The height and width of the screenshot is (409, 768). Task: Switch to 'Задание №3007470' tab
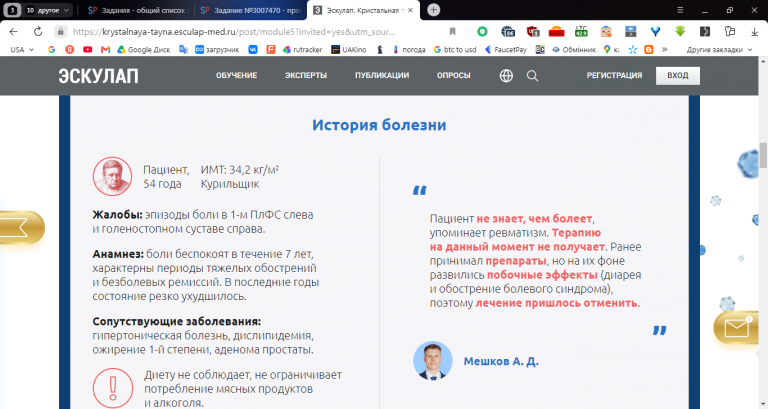tap(251, 10)
